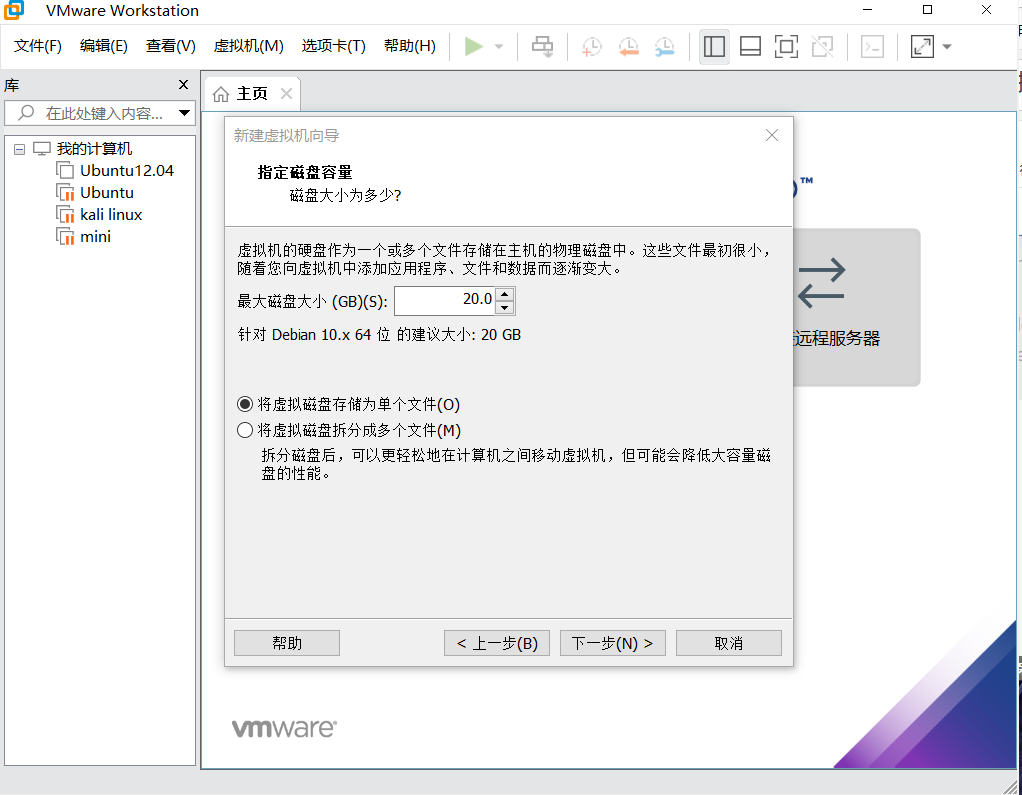Open the 编辑(E) menu
Viewport: 1022px width, 795px height.
(104, 46)
